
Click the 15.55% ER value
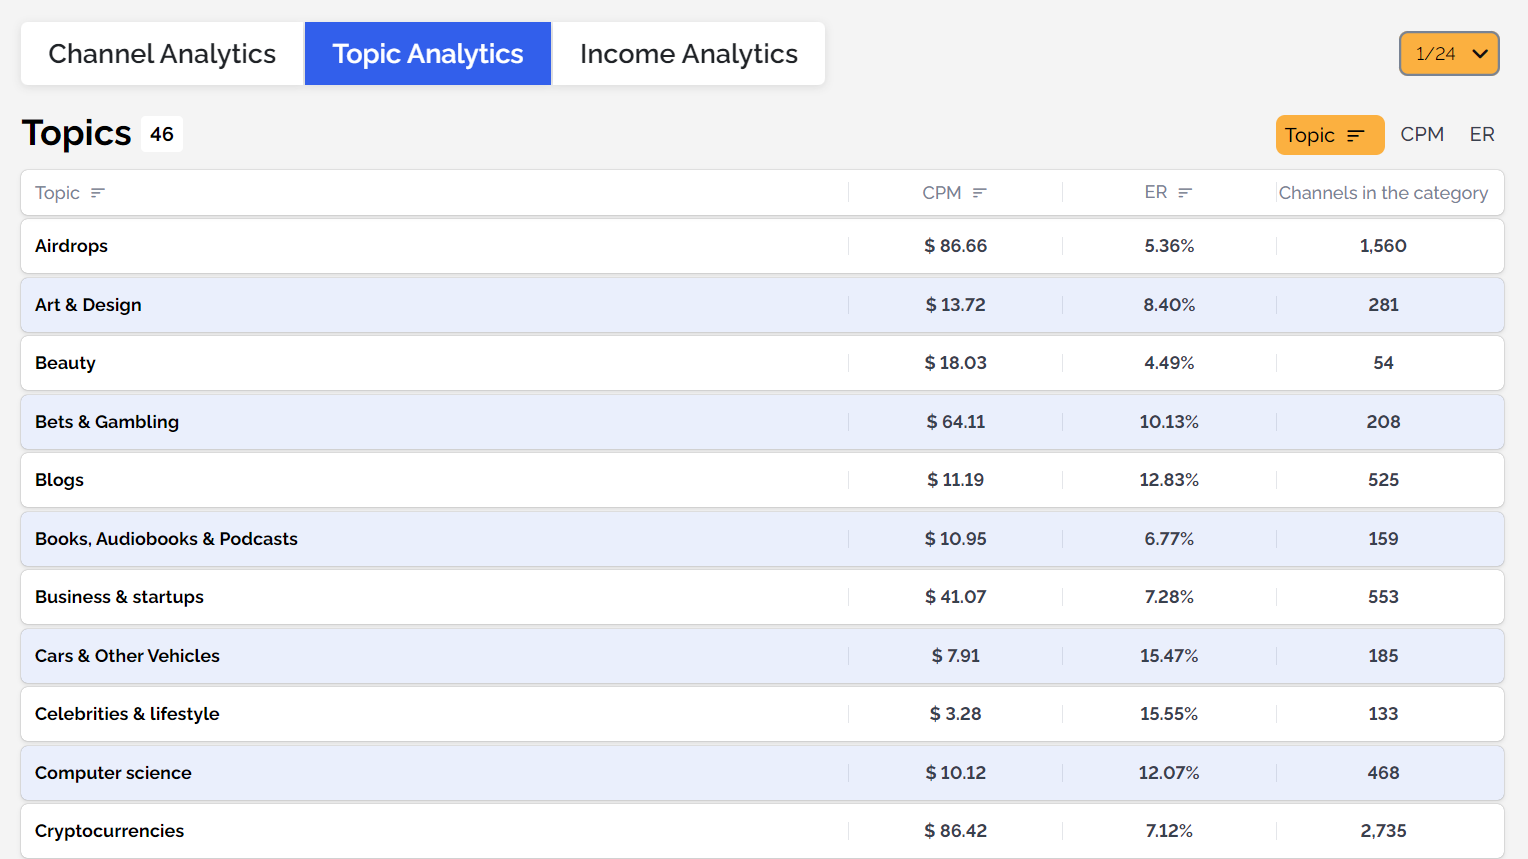pos(1169,714)
